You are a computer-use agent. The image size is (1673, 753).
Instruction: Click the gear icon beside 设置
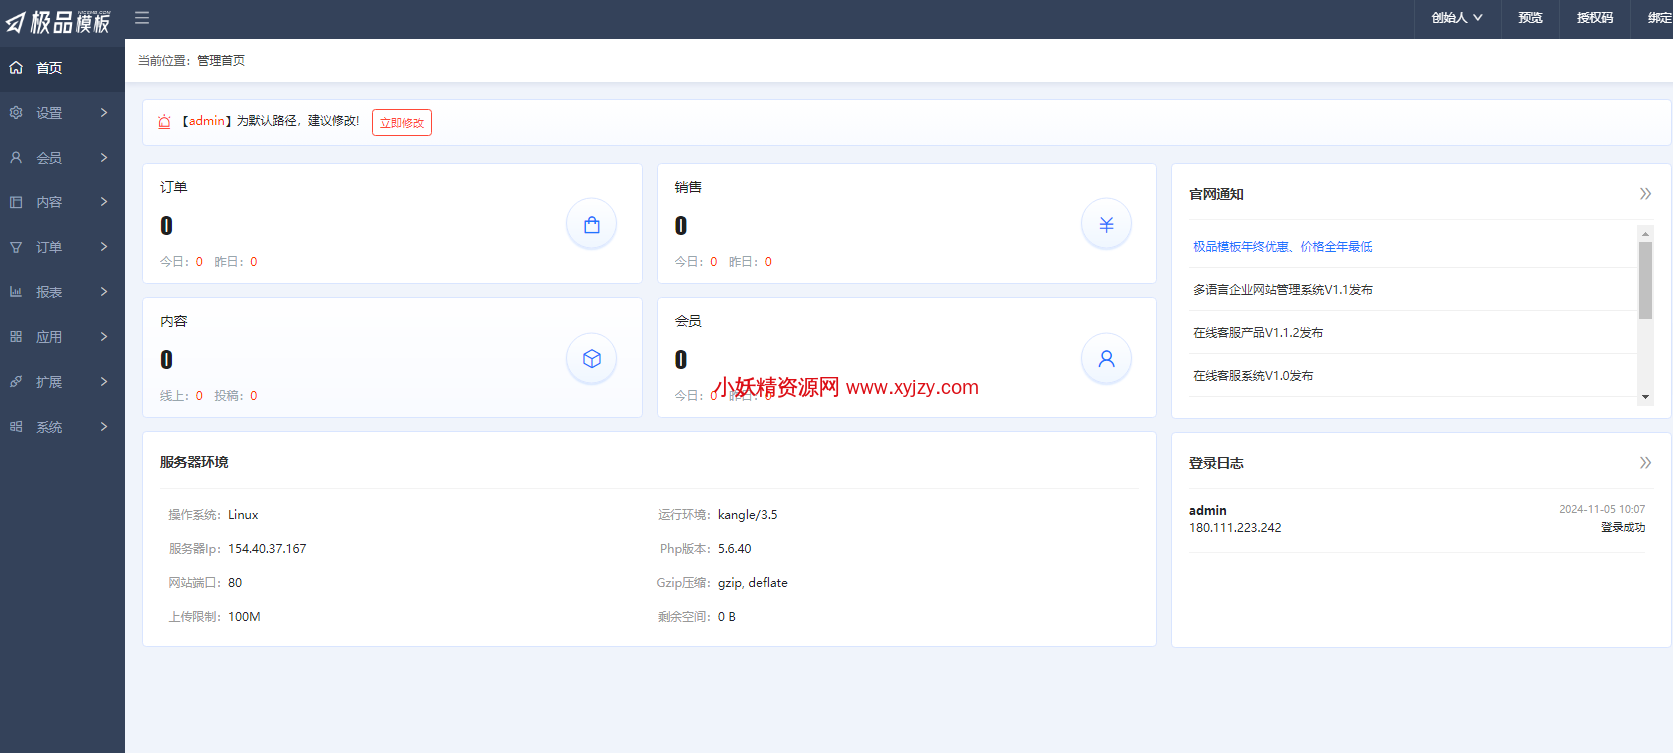click(x=16, y=113)
